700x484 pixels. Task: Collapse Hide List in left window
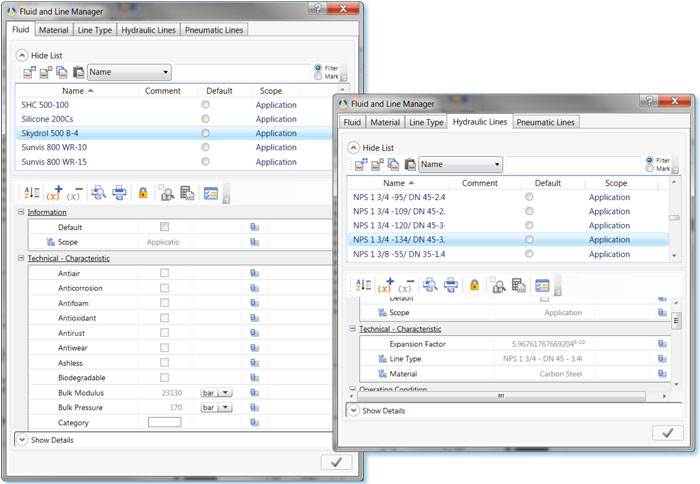[21, 55]
